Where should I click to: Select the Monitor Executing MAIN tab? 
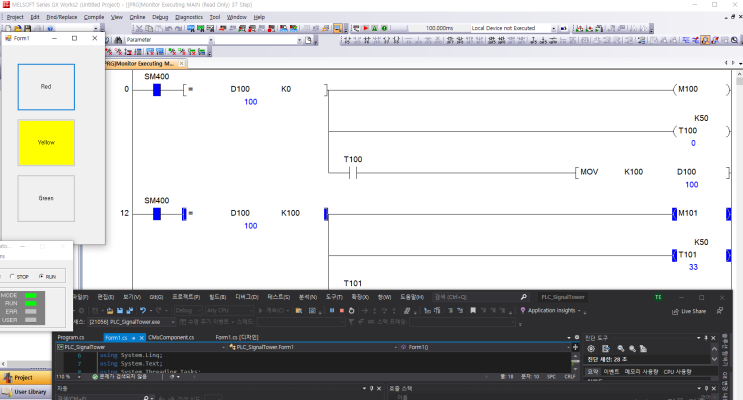tap(141, 64)
